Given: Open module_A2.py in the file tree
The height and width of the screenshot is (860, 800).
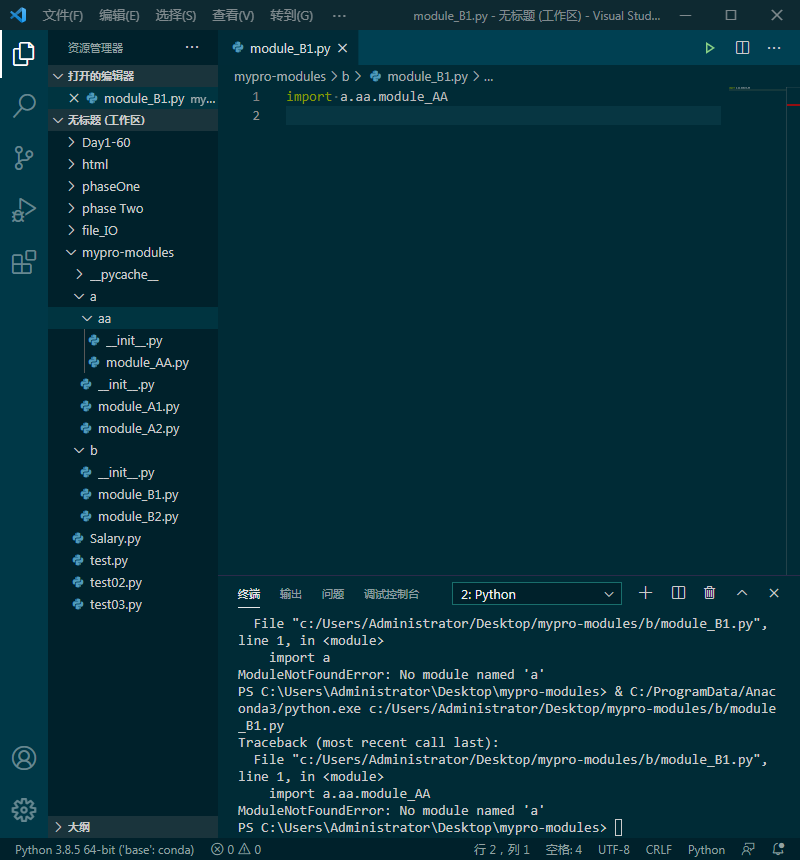Looking at the screenshot, I should point(133,428).
